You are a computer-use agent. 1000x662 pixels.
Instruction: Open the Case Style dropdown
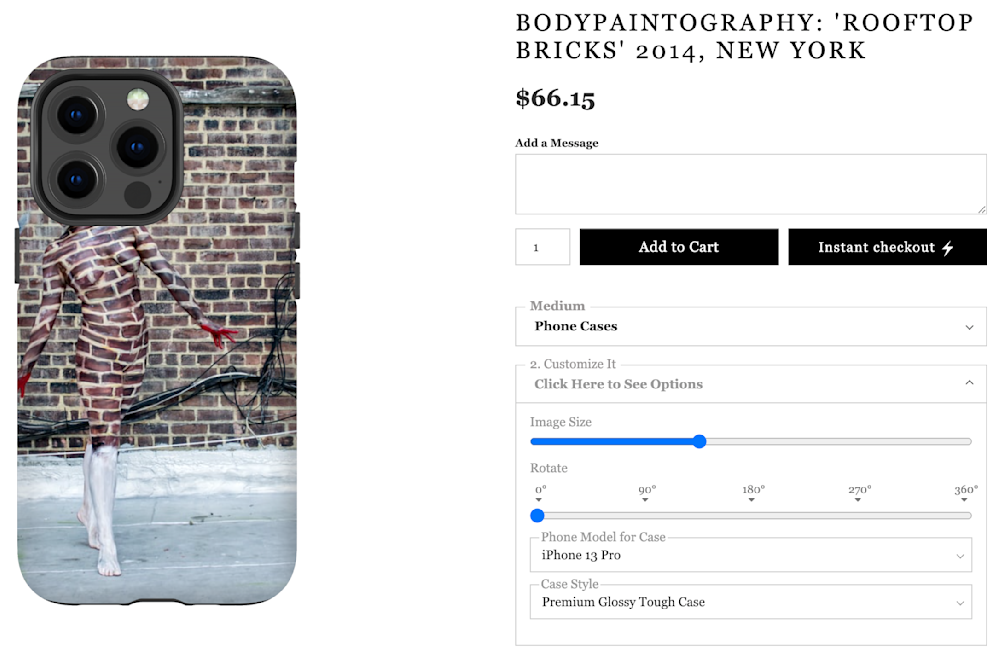click(750, 602)
